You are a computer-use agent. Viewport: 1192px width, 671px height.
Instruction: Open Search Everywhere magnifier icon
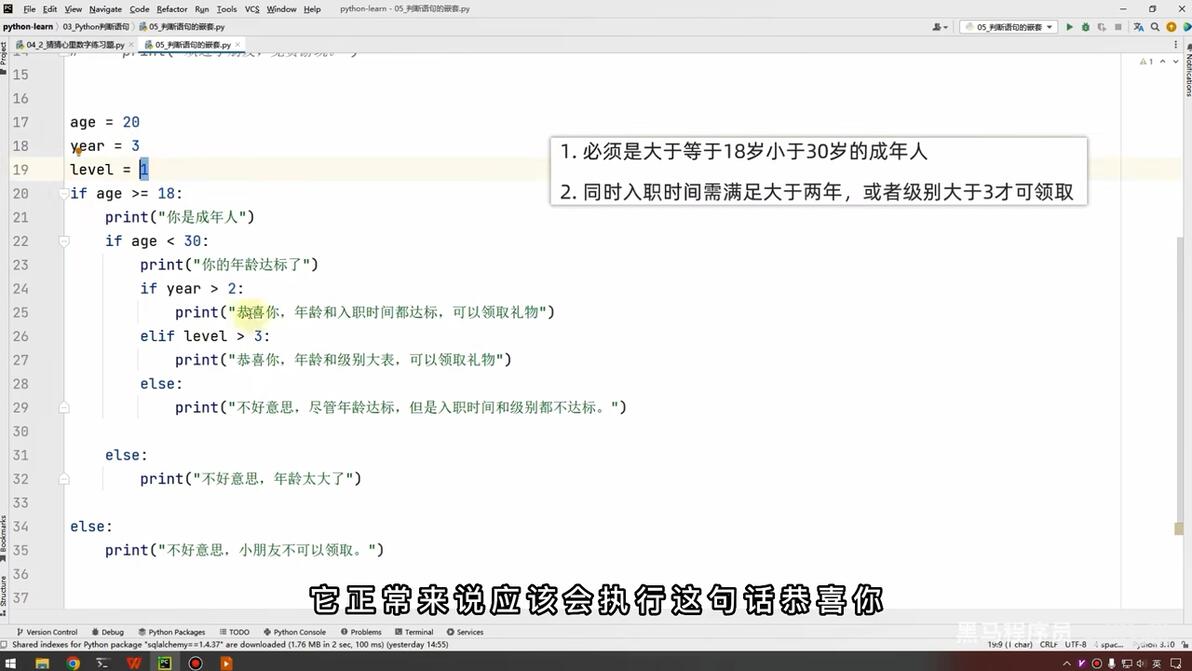coord(1155,27)
